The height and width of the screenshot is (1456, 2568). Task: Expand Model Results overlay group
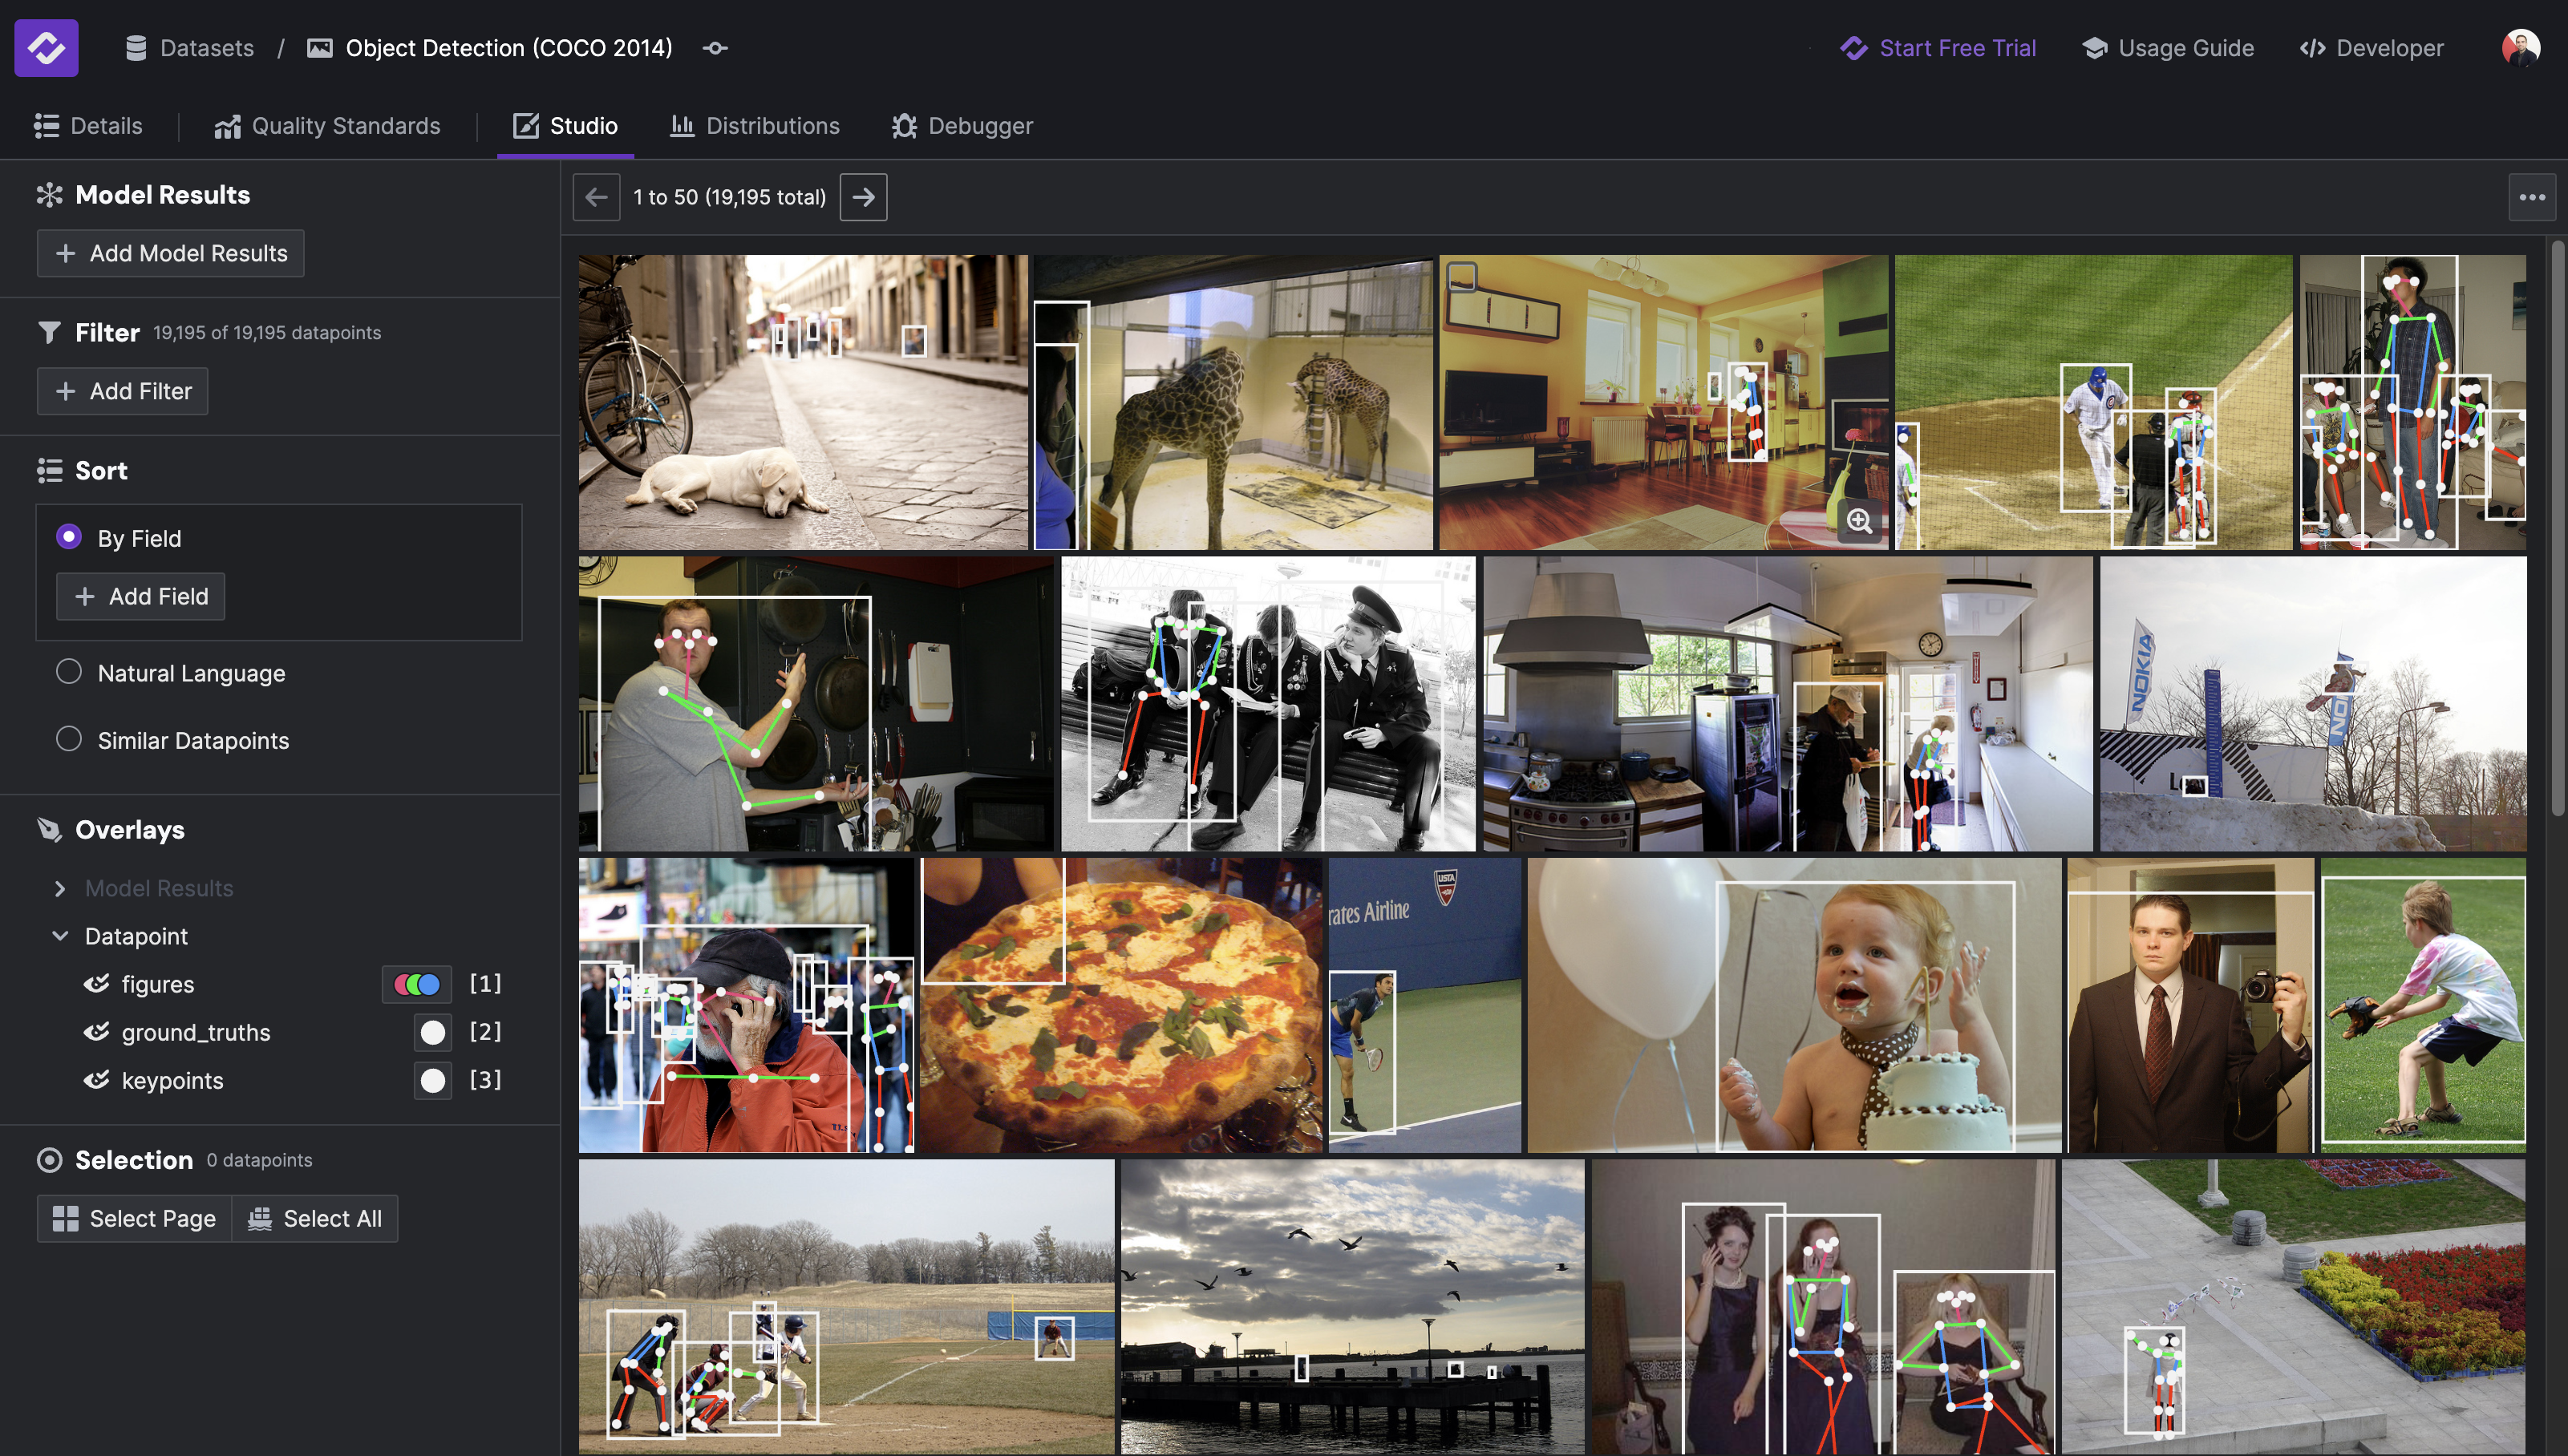(60, 888)
